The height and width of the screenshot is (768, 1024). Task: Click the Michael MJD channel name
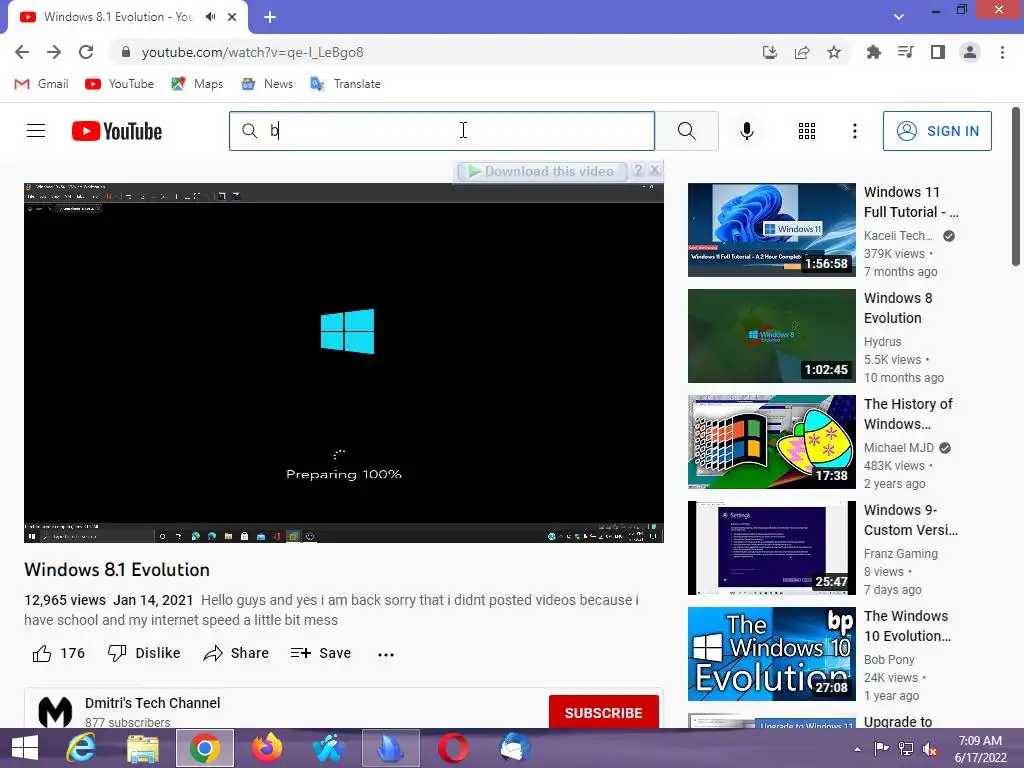click(899, 447)
